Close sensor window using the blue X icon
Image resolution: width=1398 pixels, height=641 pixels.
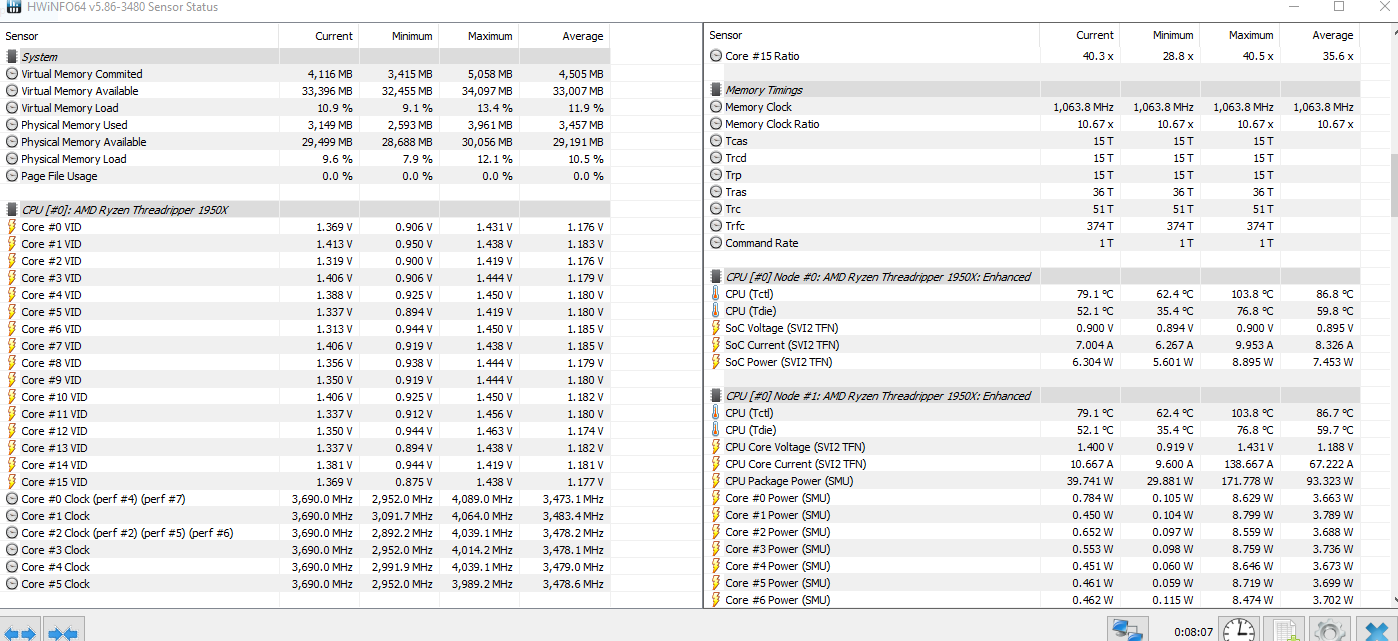pos(1377,631)
